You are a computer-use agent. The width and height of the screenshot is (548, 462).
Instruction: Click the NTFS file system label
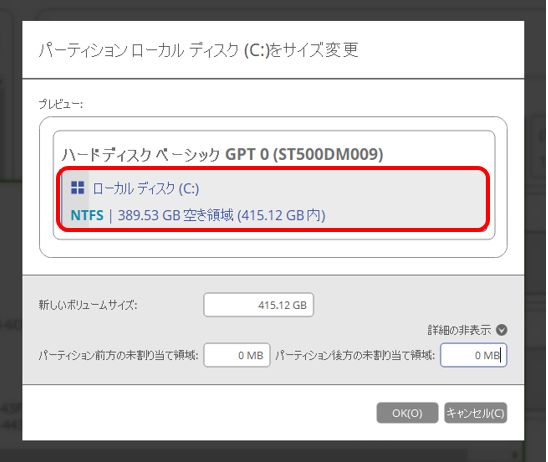[87, 215]
